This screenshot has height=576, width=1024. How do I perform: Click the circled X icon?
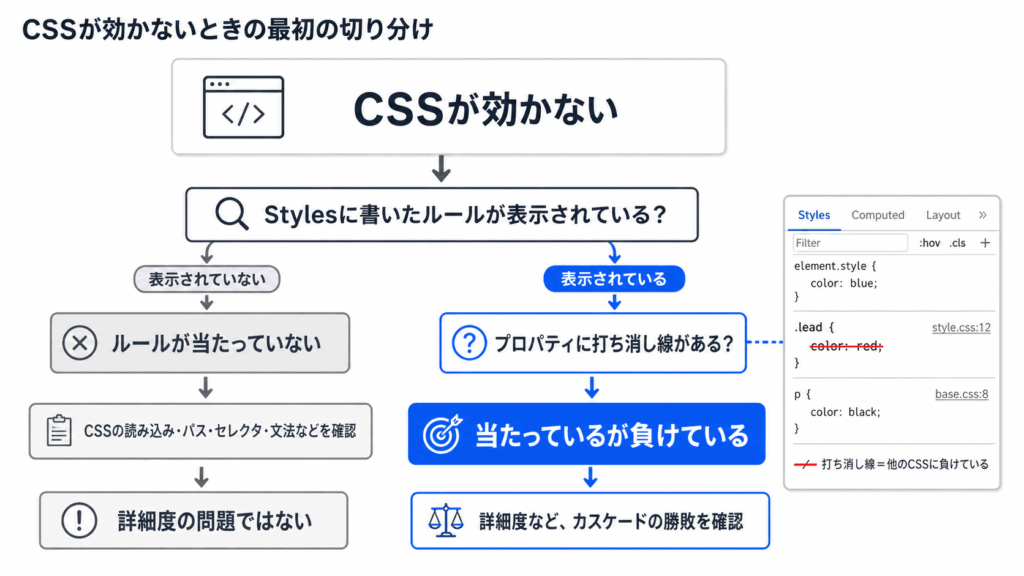pyautogui.click(x=80, y=343)
